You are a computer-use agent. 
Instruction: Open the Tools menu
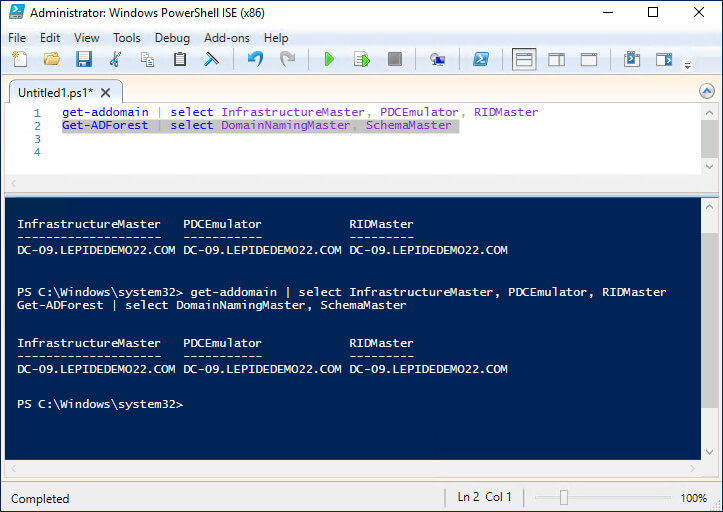click(x=127, y=38)
